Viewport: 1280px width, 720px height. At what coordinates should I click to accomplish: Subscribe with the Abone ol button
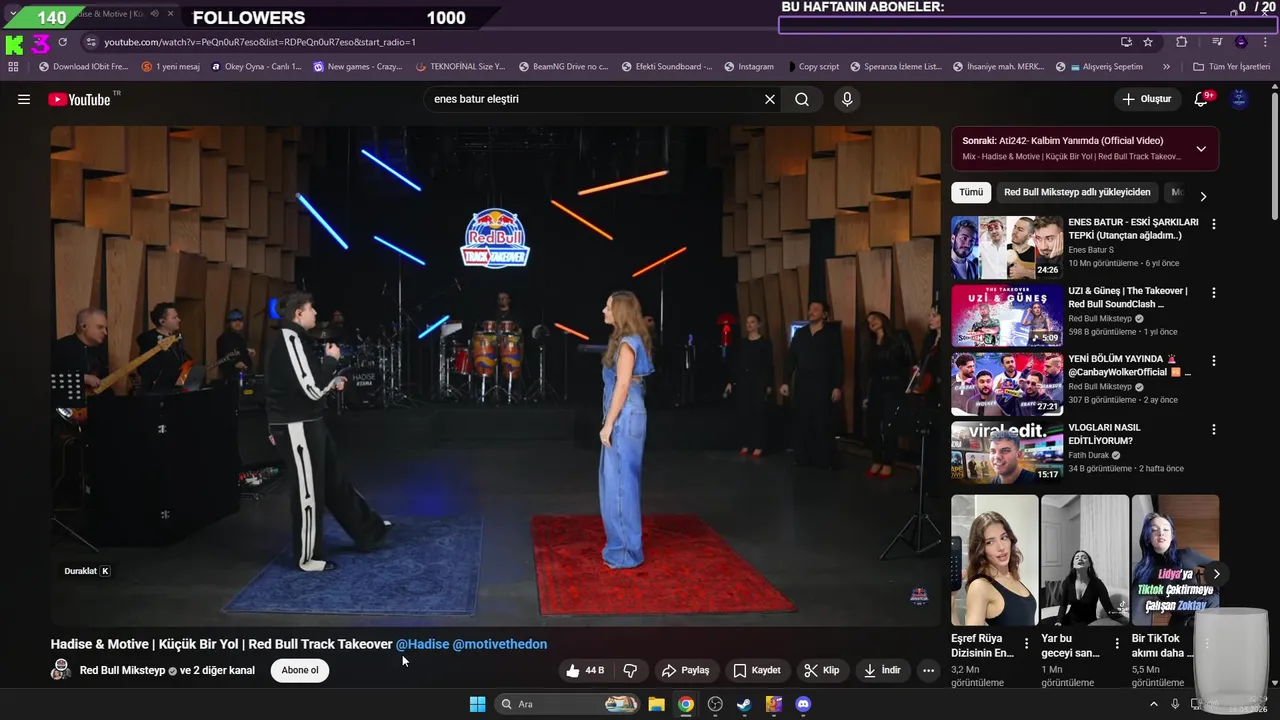tap(300, 671)
